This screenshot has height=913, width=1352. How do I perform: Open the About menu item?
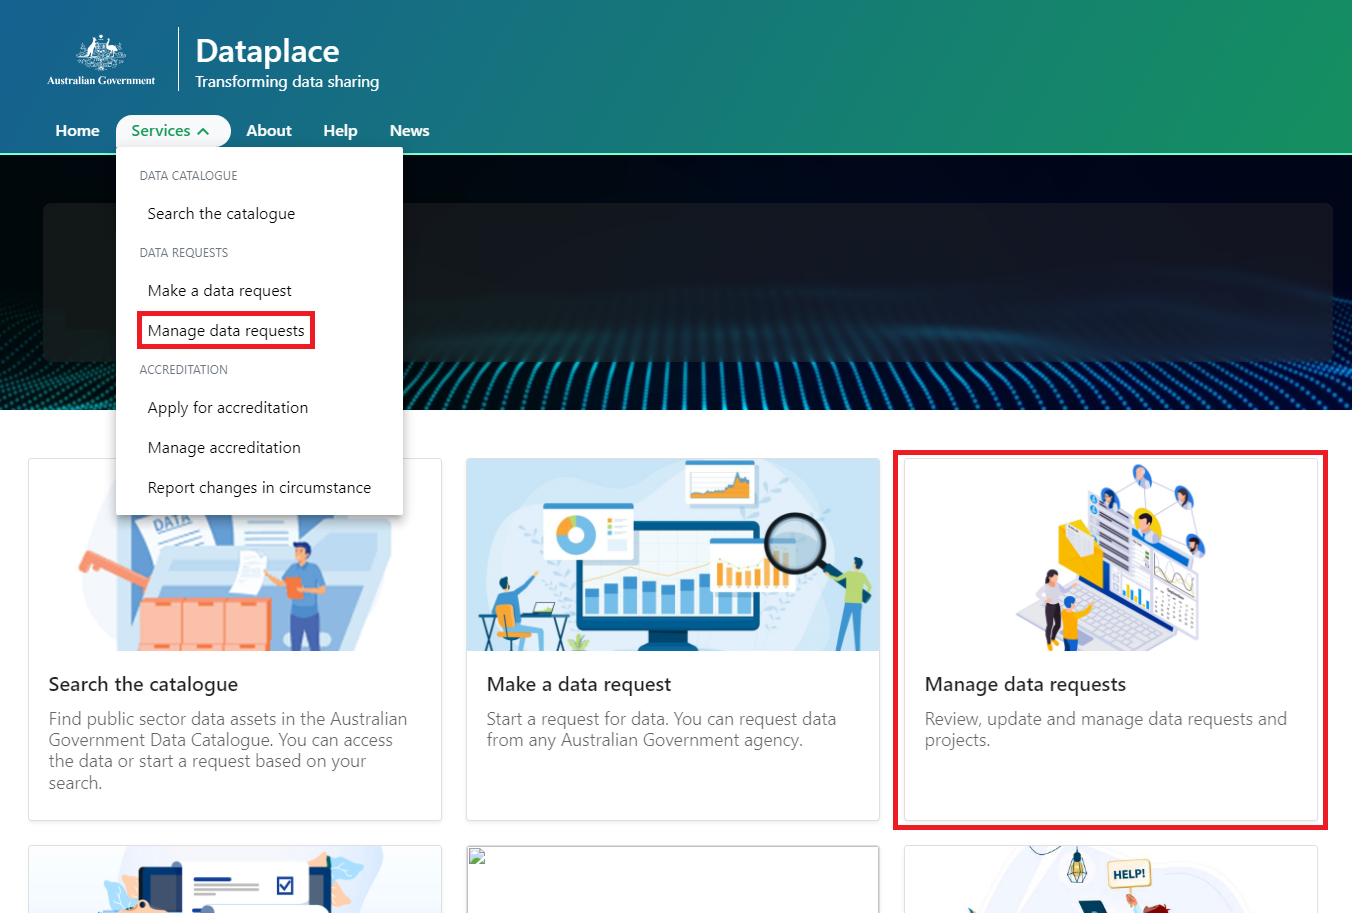(269, 131)
